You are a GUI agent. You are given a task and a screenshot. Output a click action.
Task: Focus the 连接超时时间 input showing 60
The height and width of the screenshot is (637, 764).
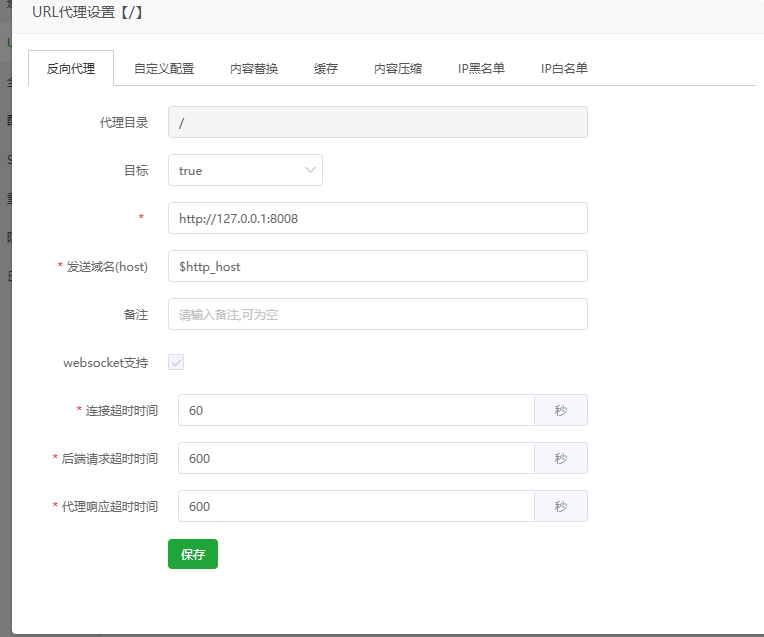(x=356, y=410)
